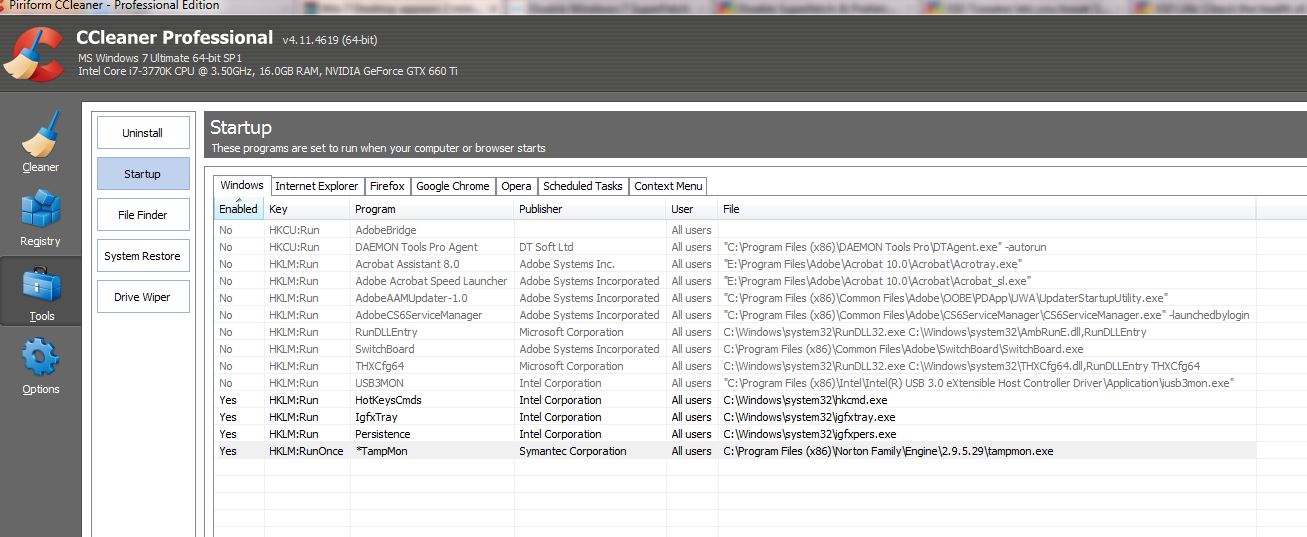1307x537 pixels.
Task: Select the SwitchBoard startup entry
Action: [x=735, y=349]
